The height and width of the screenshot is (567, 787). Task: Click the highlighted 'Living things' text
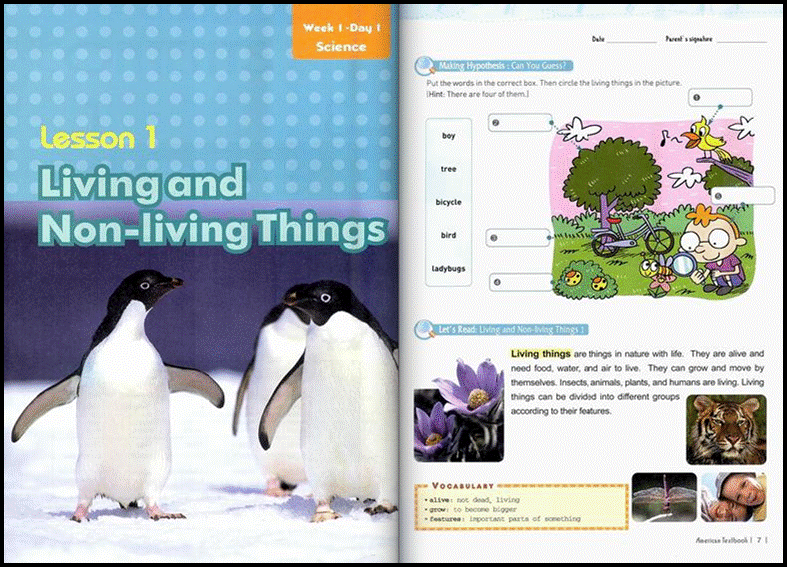540,354
